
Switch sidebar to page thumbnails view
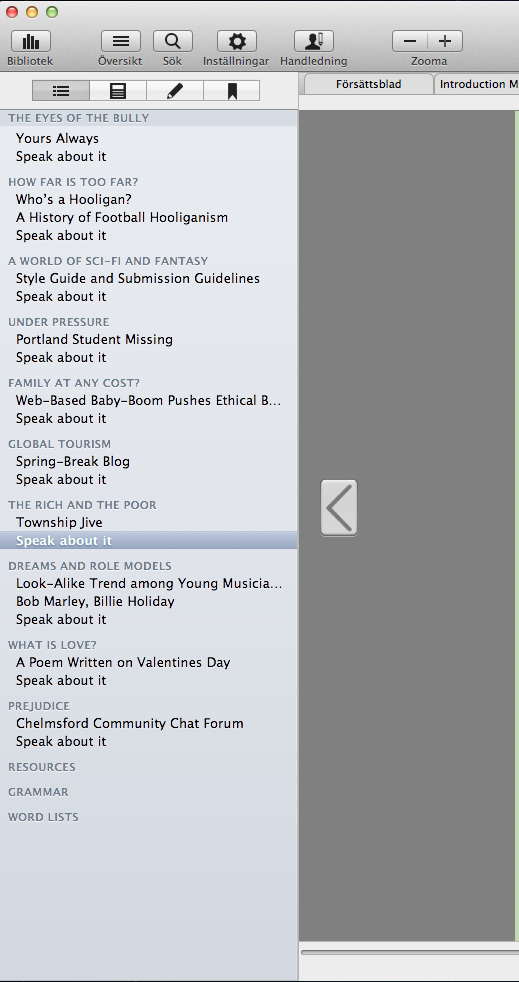[118, 91]
